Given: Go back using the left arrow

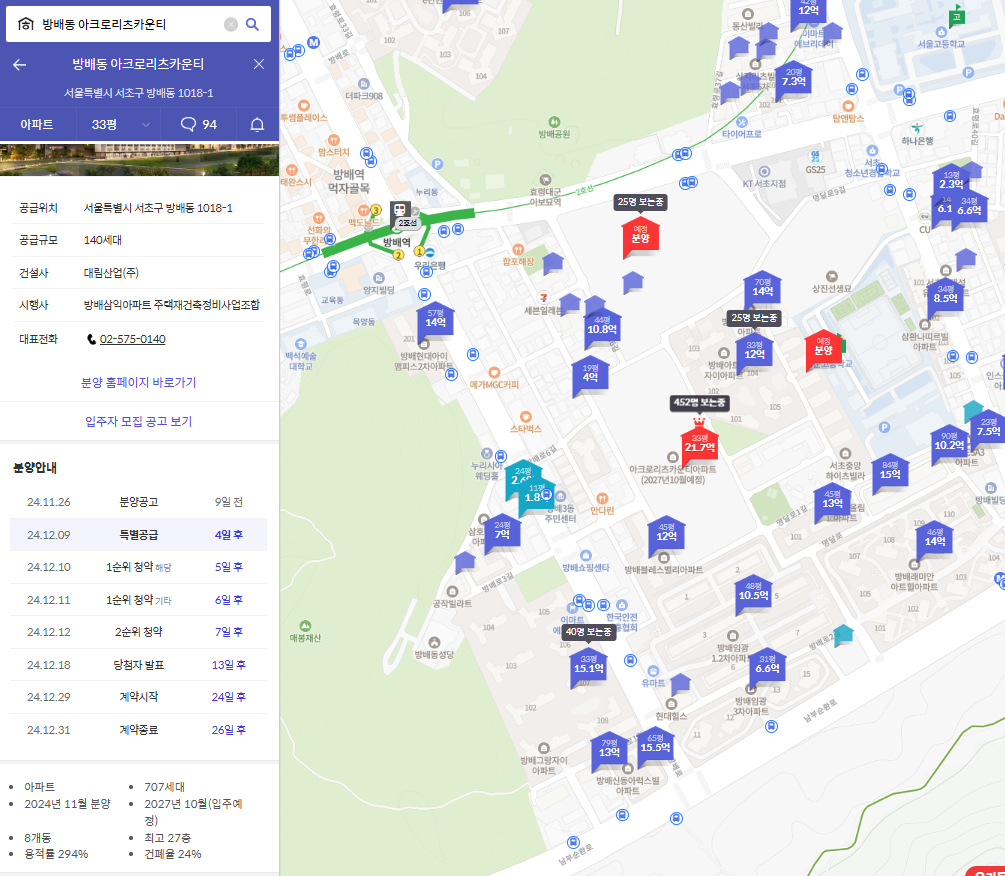Looking at the screenshot, I should [20, 64].
